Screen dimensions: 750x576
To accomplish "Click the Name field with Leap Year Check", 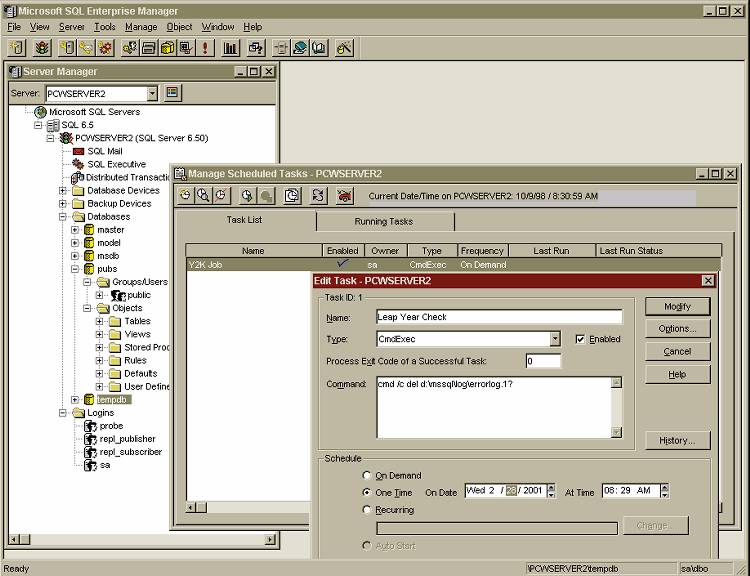I will (499, 317).
